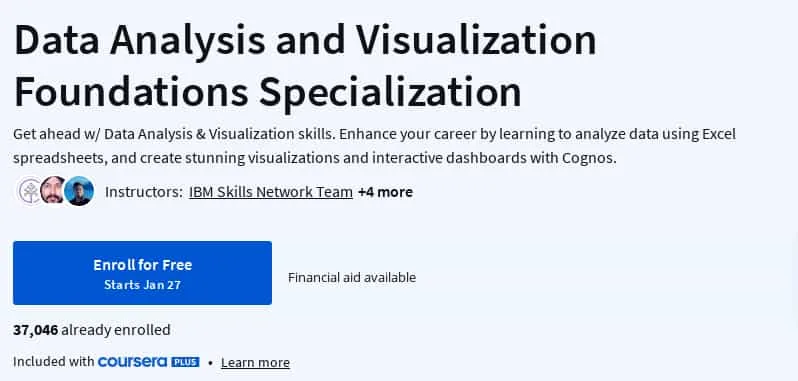Select the bearded instructor's profile photo
Image resolution: width=798 pixels, height=381 pixels.
pyautogui.click(x=53, y=190)
